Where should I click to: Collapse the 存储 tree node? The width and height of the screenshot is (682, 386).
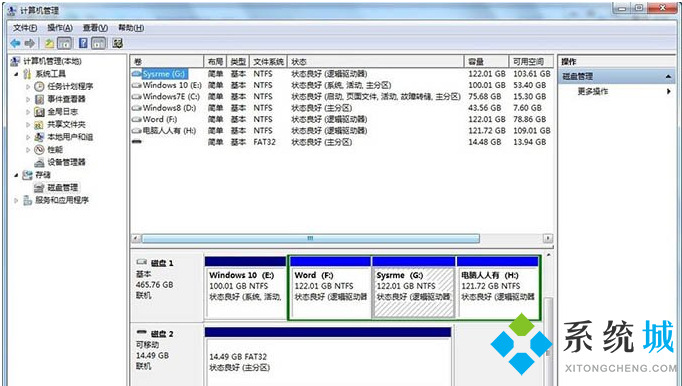(x=16, y=175)
